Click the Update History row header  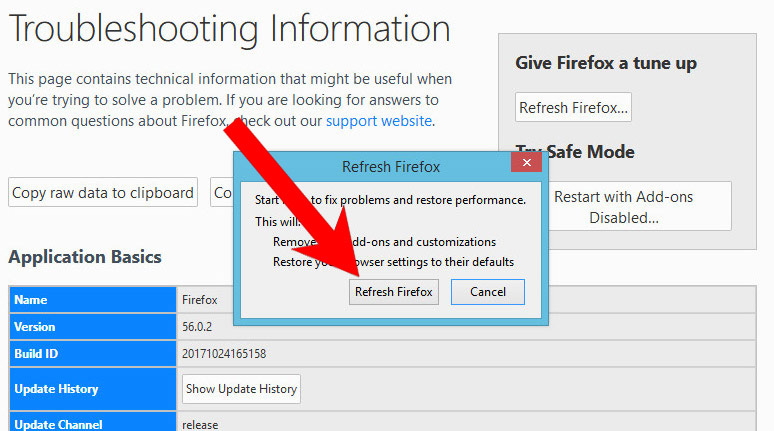coord(93,389)
